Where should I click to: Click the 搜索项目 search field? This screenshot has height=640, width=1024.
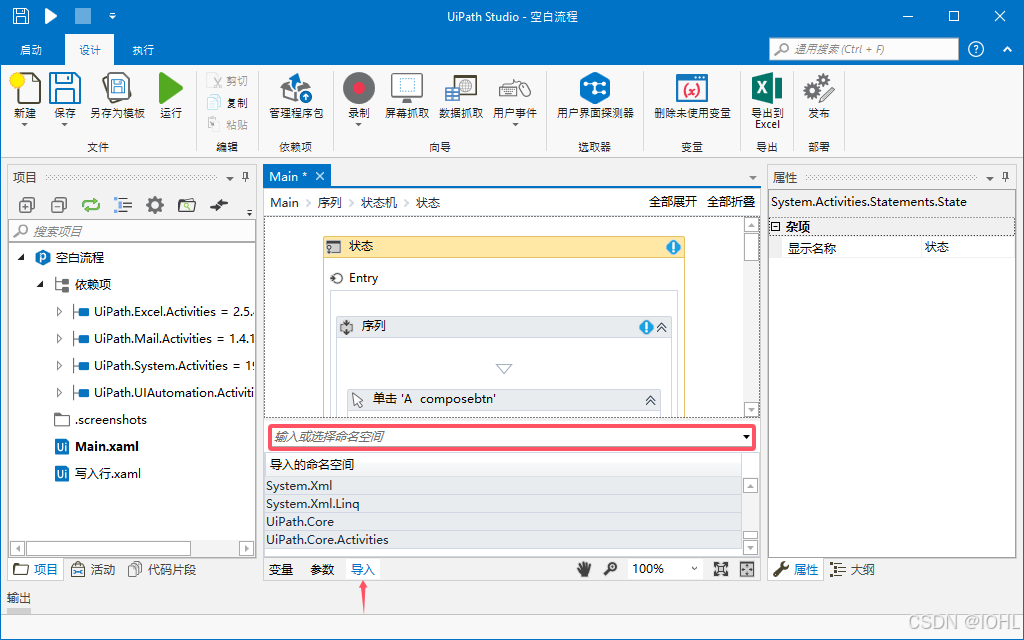[132, 231]
